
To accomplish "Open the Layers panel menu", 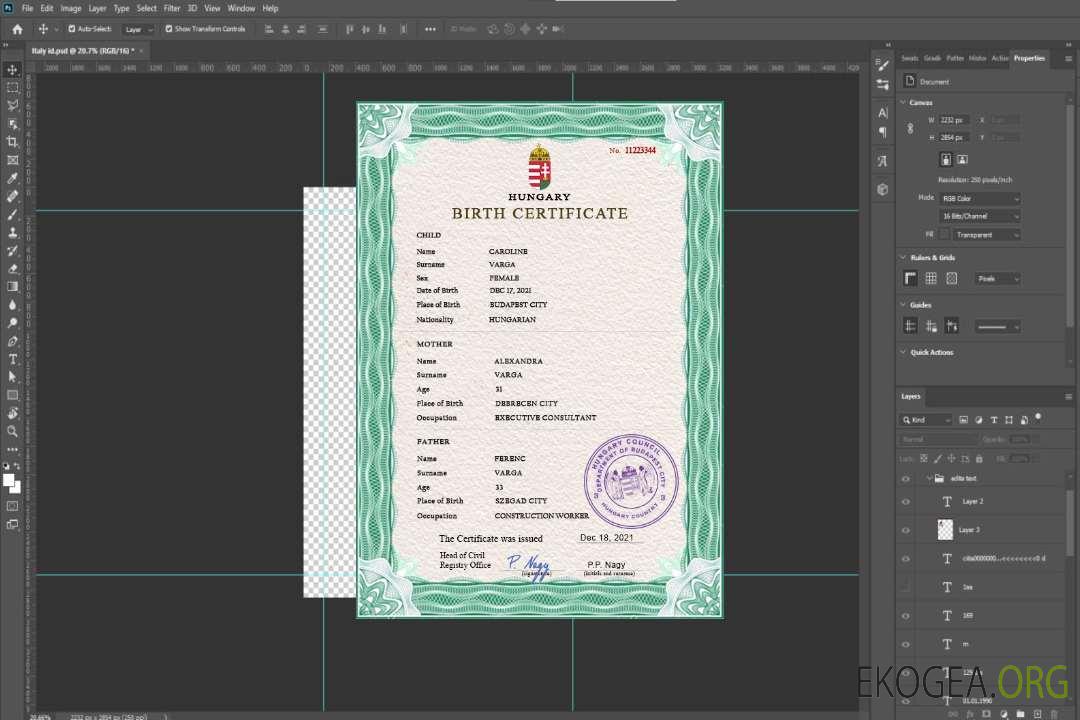I will pyautogui.click(x=1068, y=396).
